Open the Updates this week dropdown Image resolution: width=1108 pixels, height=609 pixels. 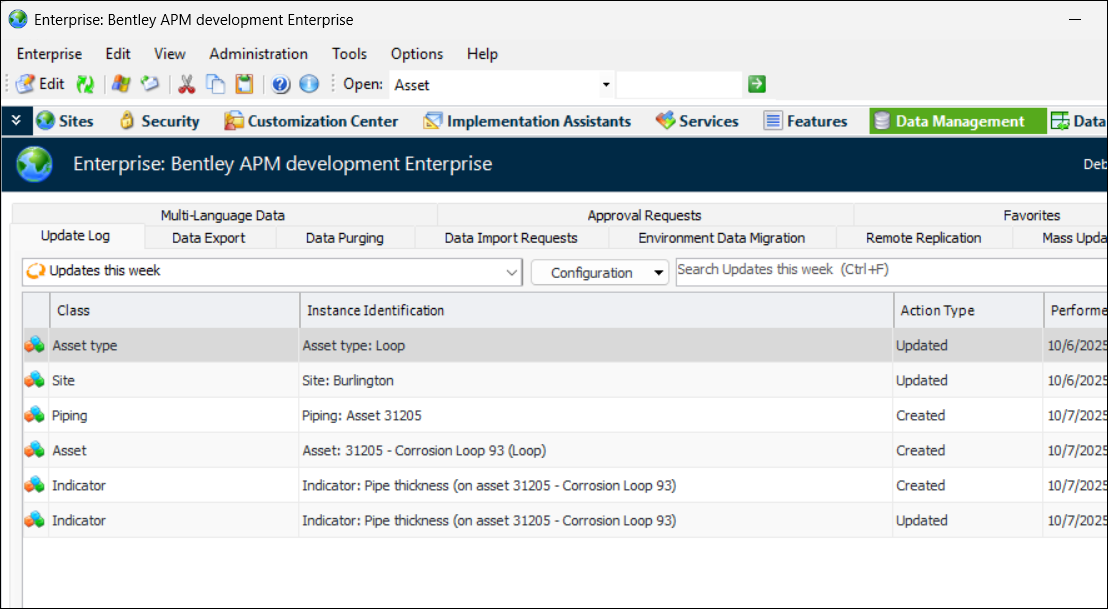pos(512,272)
